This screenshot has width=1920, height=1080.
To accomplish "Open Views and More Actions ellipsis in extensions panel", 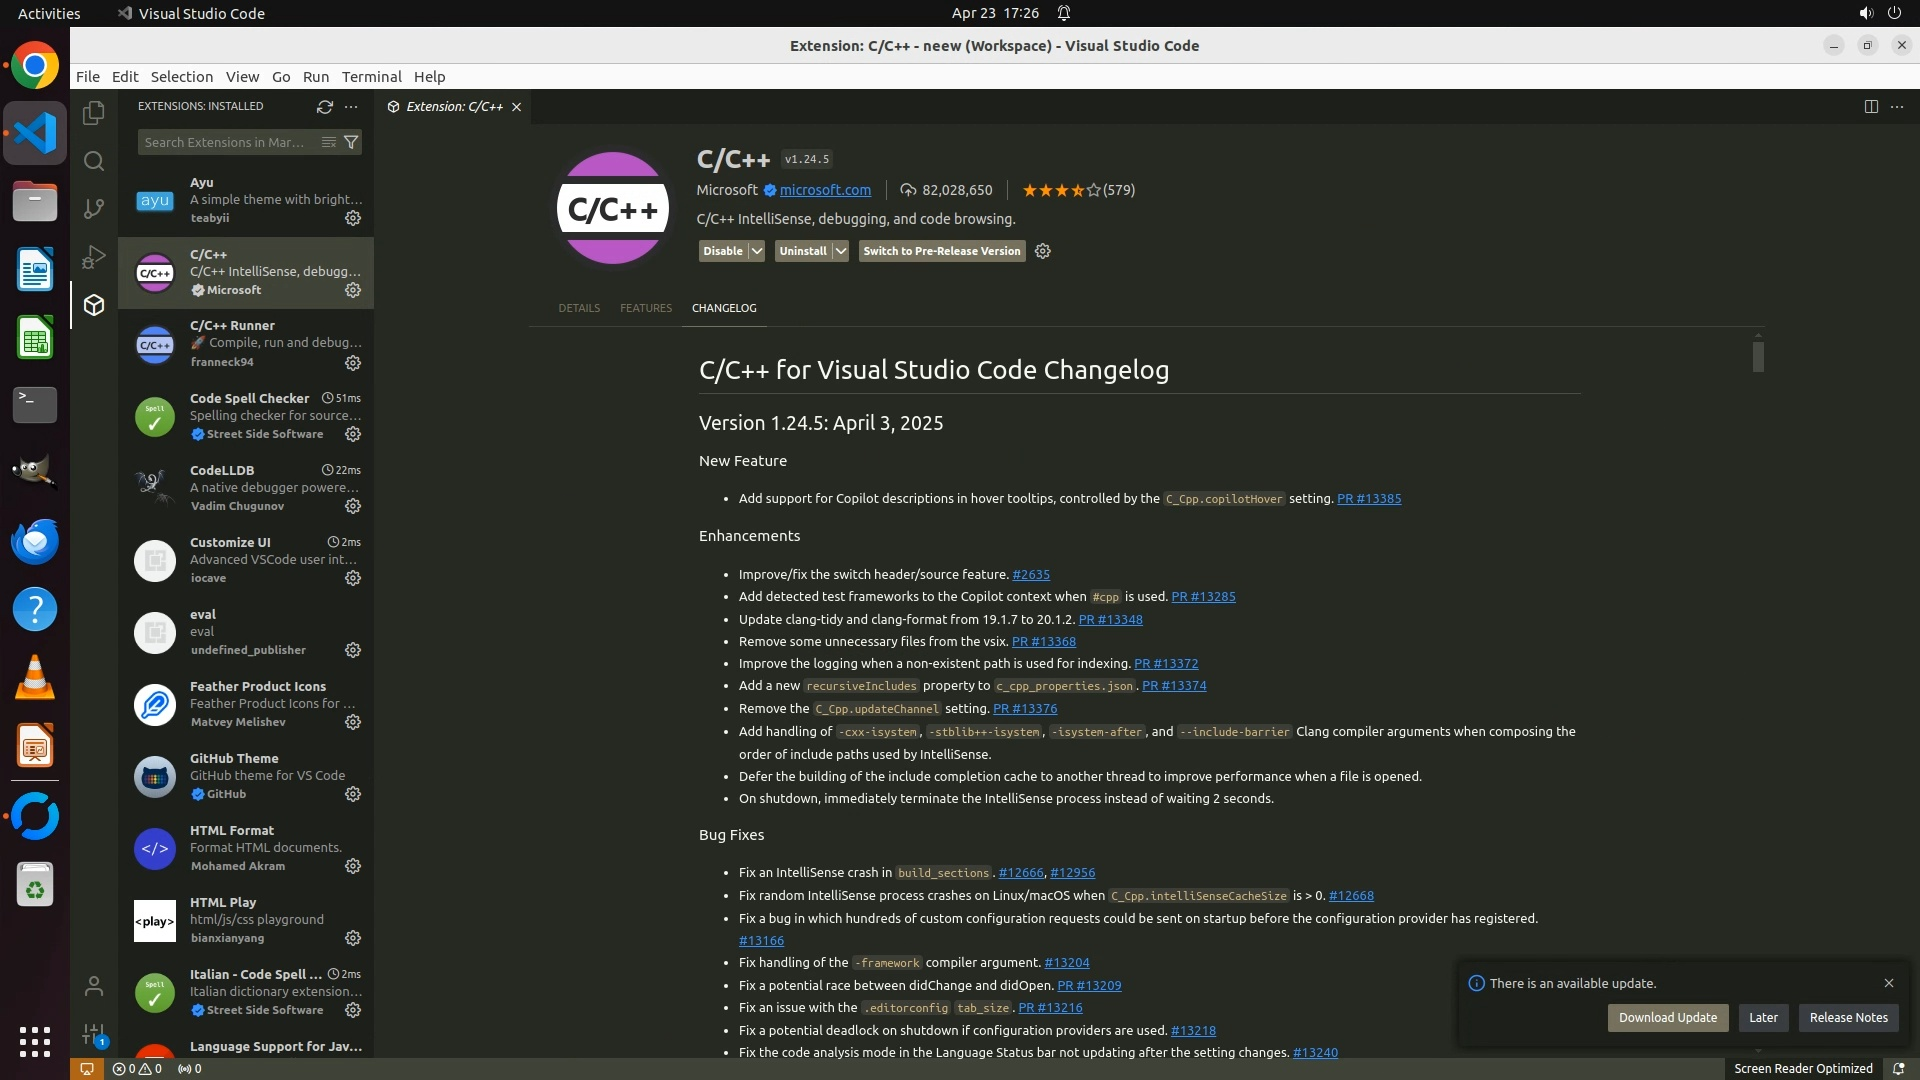I will click(x=351, y=106).
